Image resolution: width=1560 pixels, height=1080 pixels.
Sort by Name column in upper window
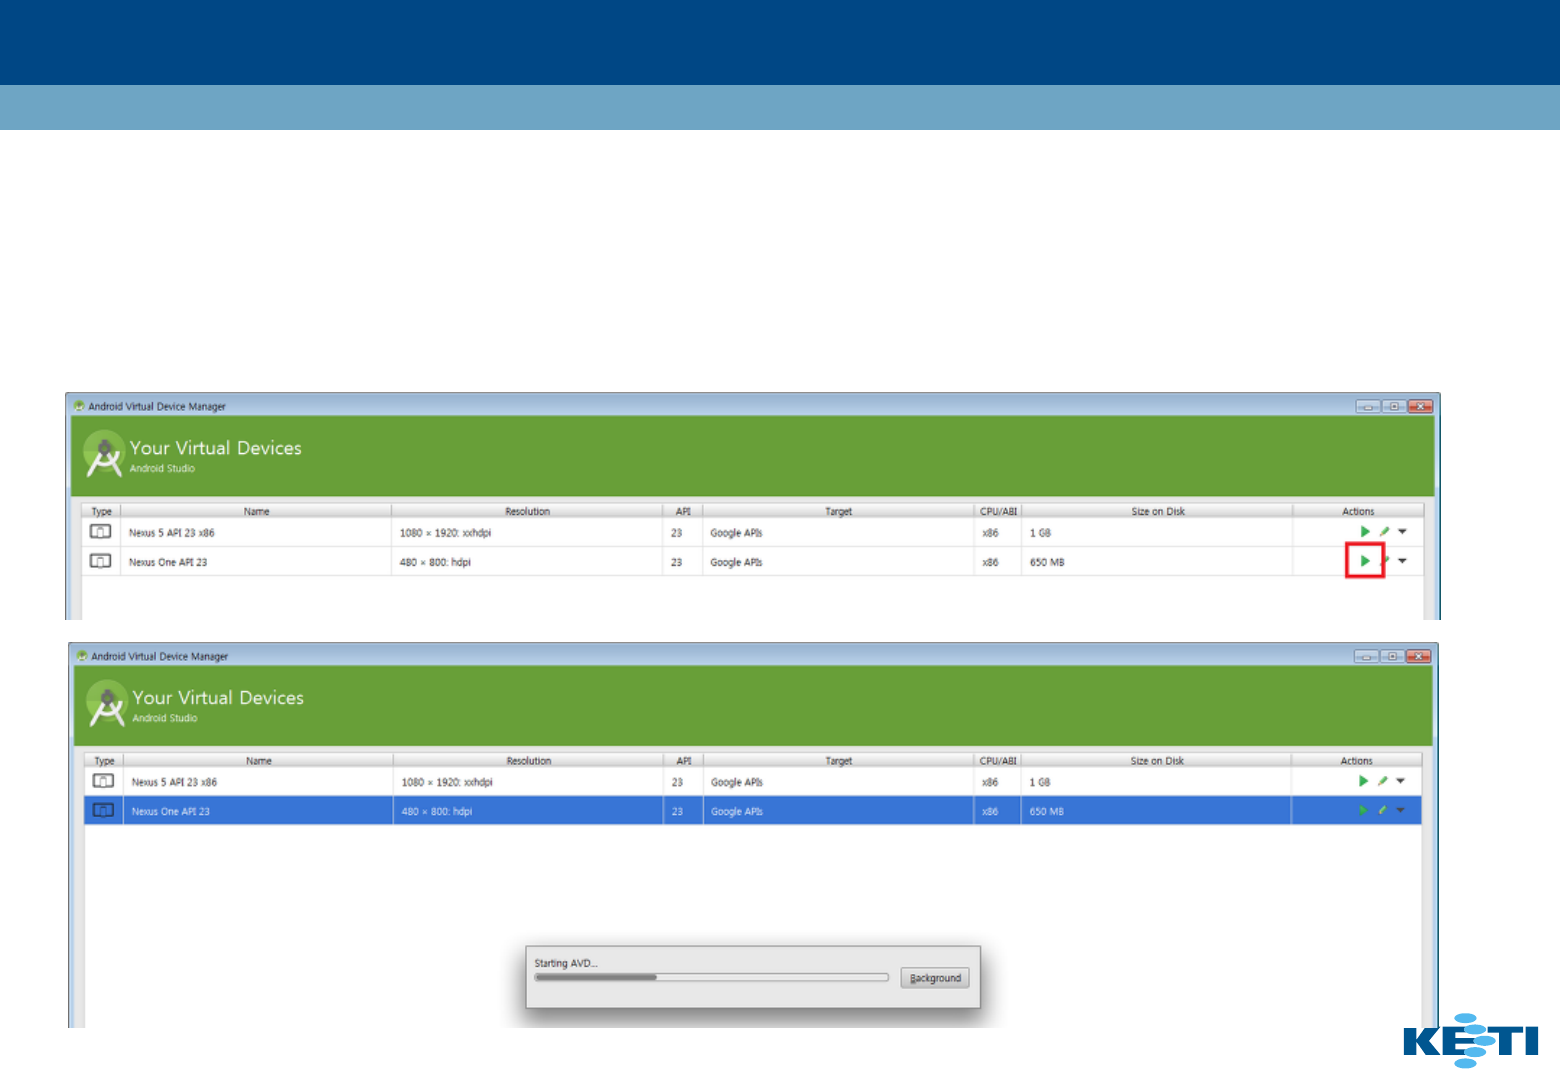point(256,511)
